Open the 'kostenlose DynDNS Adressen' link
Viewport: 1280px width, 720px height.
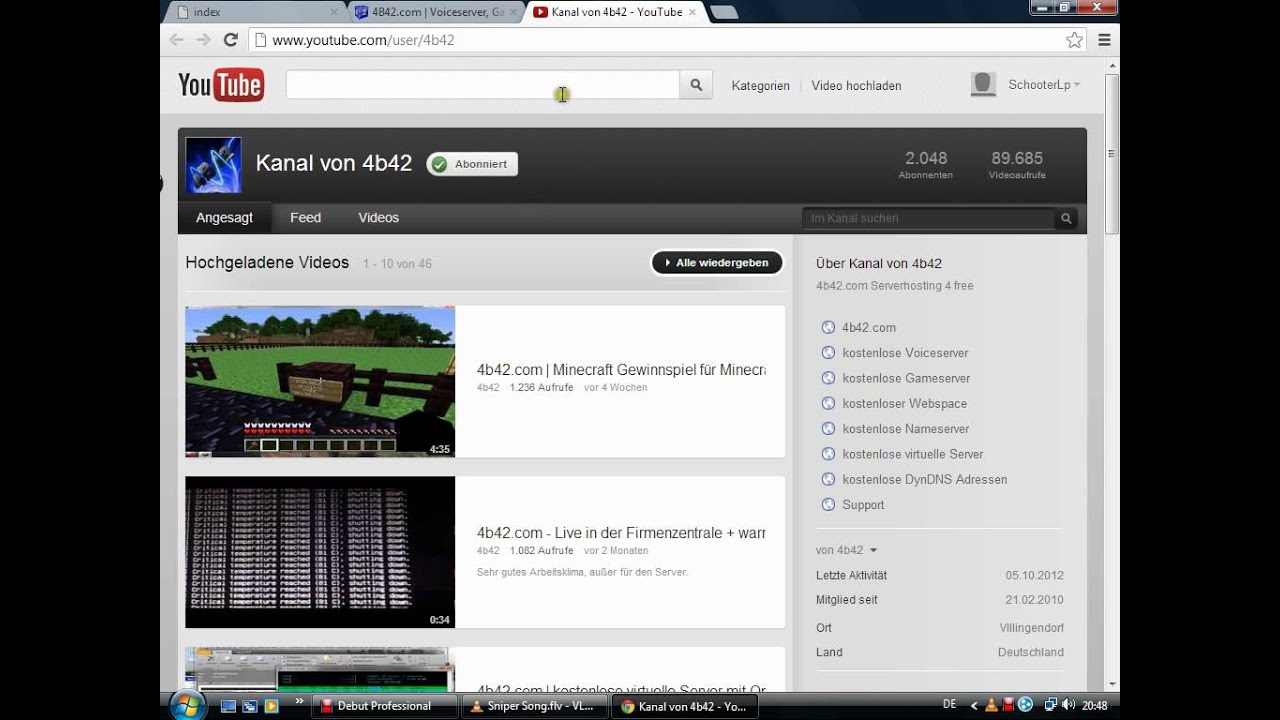[925, 479]
